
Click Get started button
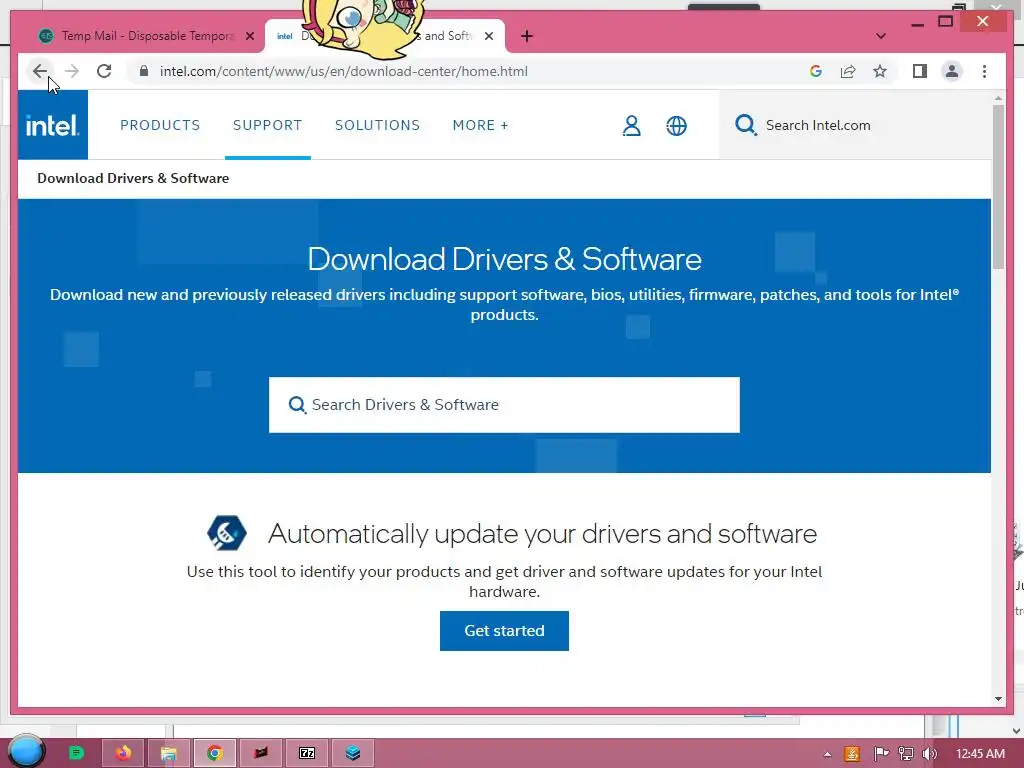pyautogui.click(x=504, y=631)
